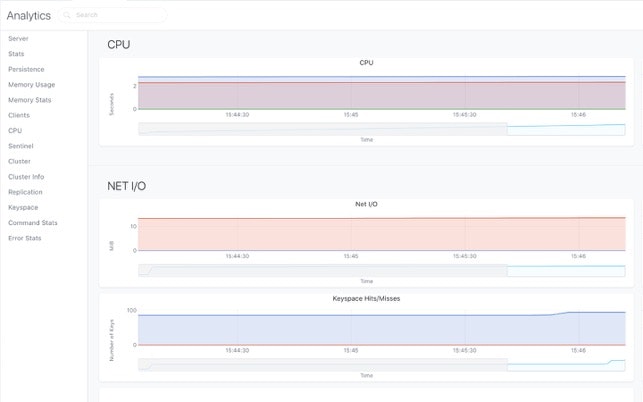Go to Replication section
643x402 pixels.
[x=25, y=192]
